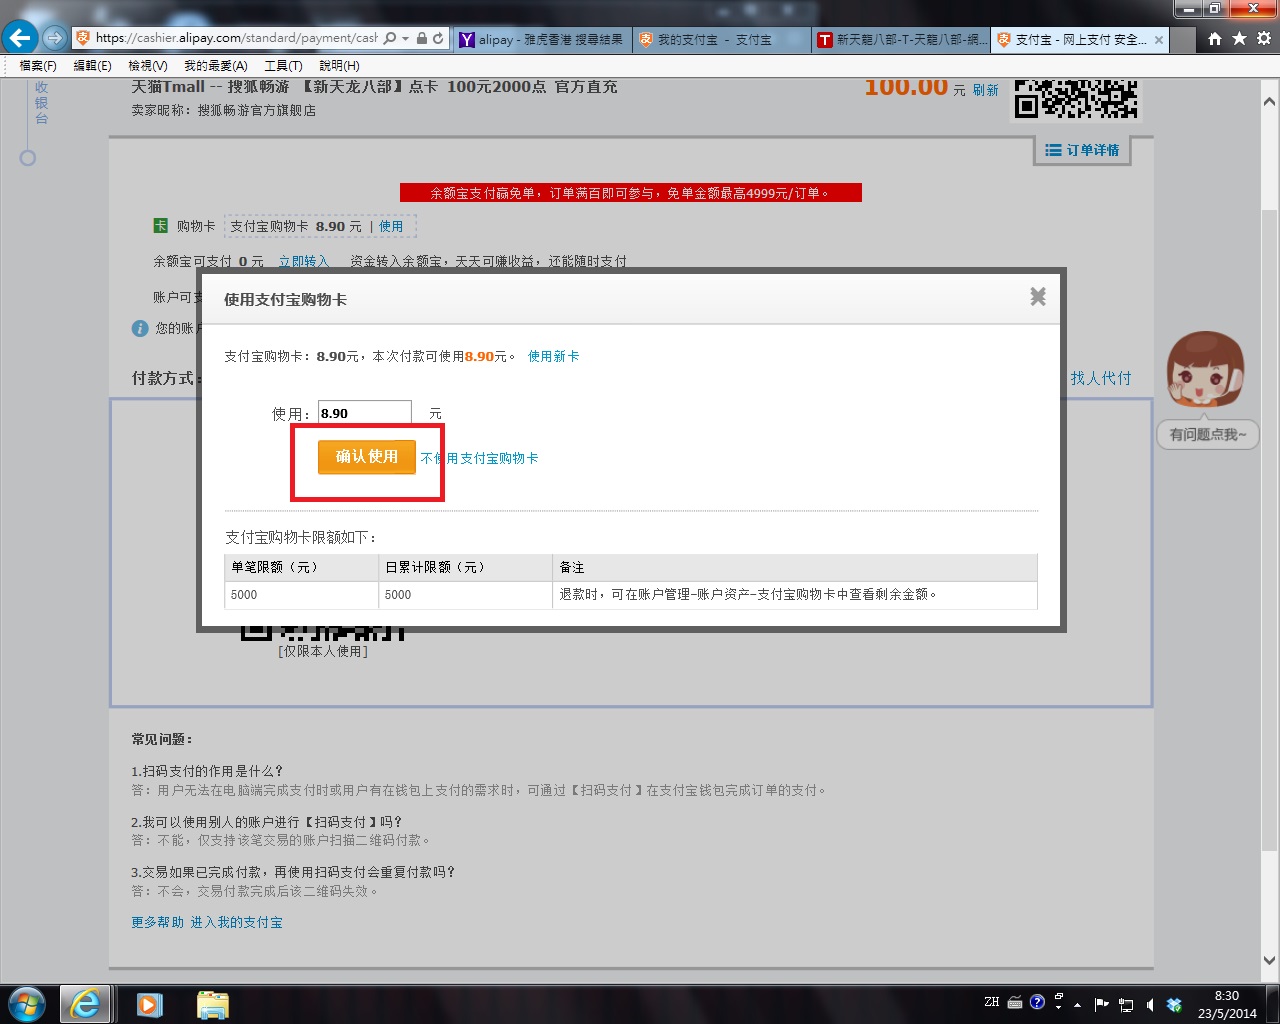The height and width of the screenshot is (1024, 1280).
Task: Refresh the page with the reload icon
Action: click(438, 38)
